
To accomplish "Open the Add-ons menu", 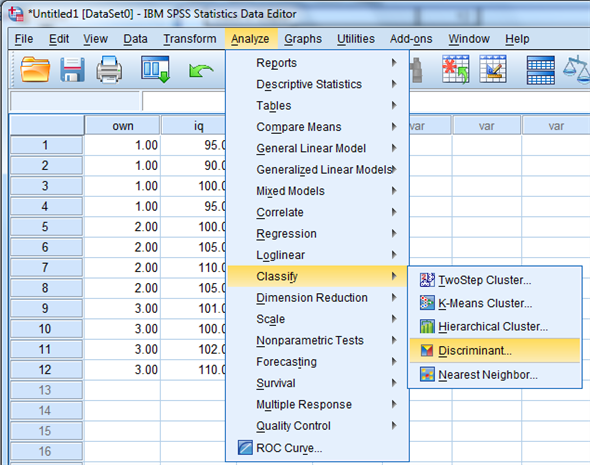I will coord(411,39).
